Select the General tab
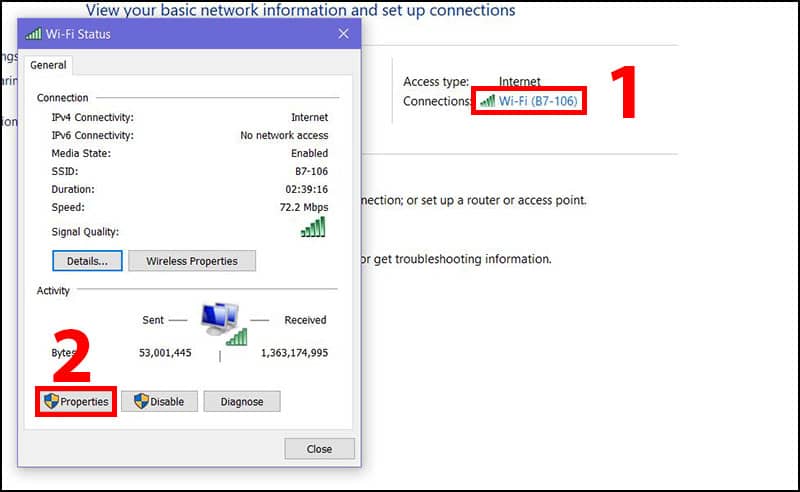Image resolution: width=800 pixels, height=492 pixels. point(48,65)
